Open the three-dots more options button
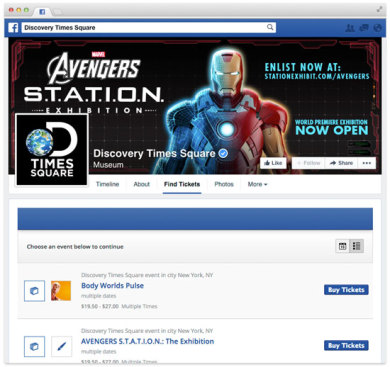This screenshot has height=367, width=390. pos(367,163)
